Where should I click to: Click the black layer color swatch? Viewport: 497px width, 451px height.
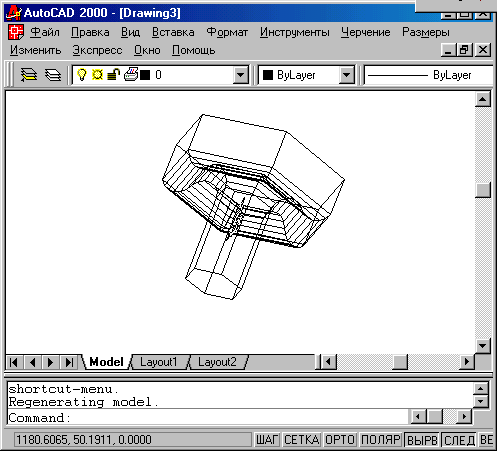click(145, 75)
